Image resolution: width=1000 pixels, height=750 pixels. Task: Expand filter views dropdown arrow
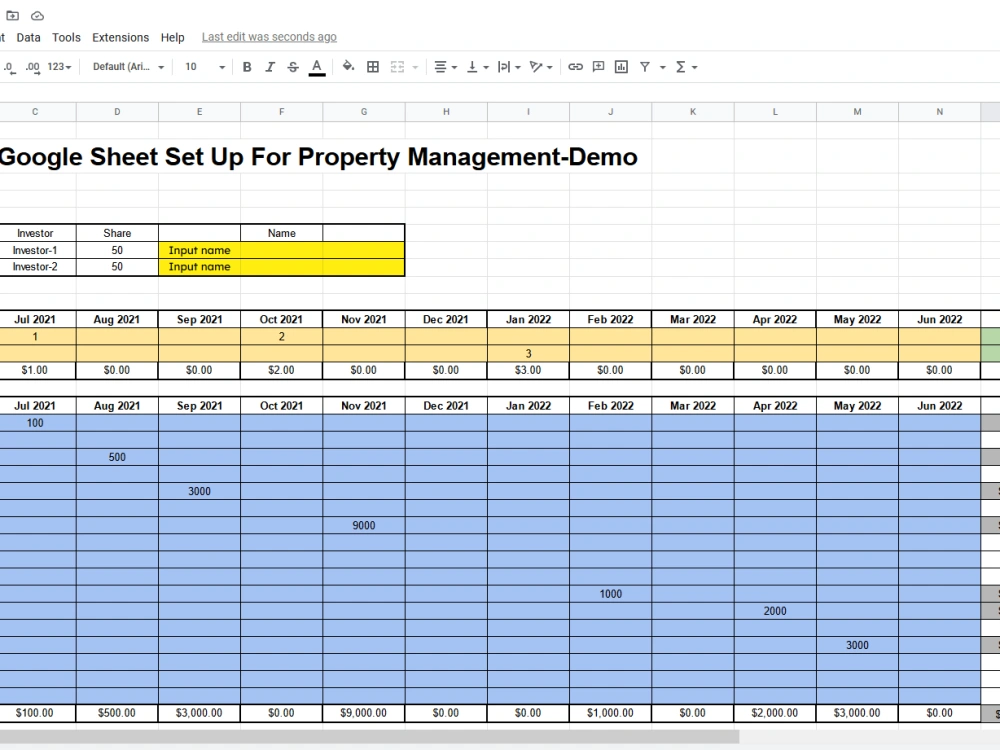[x=663, y=67]
